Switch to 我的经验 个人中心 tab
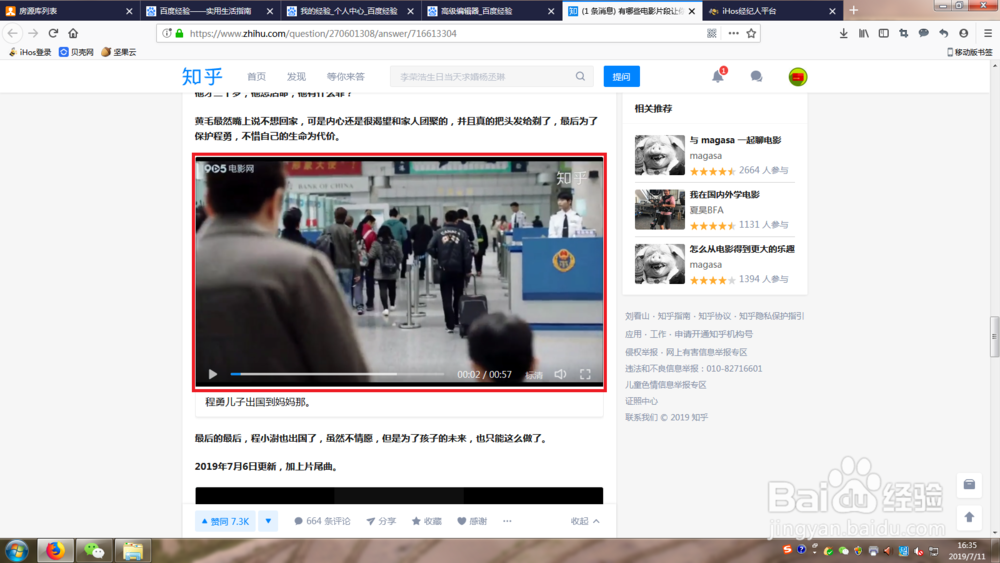Screen dimensions: 1000x563 pos(349,11)
